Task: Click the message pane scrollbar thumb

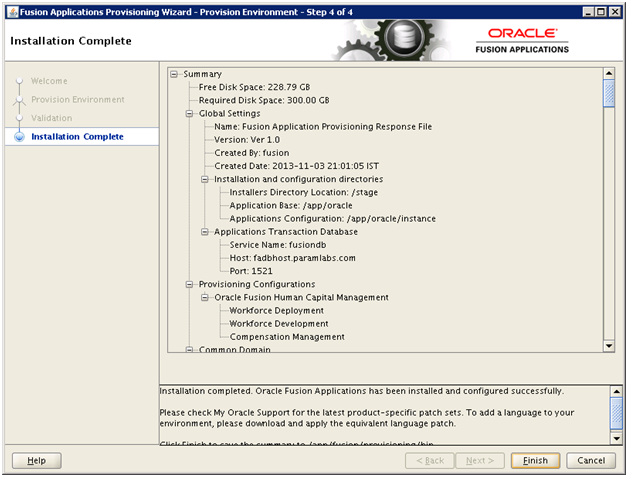Action: (616, 413)
